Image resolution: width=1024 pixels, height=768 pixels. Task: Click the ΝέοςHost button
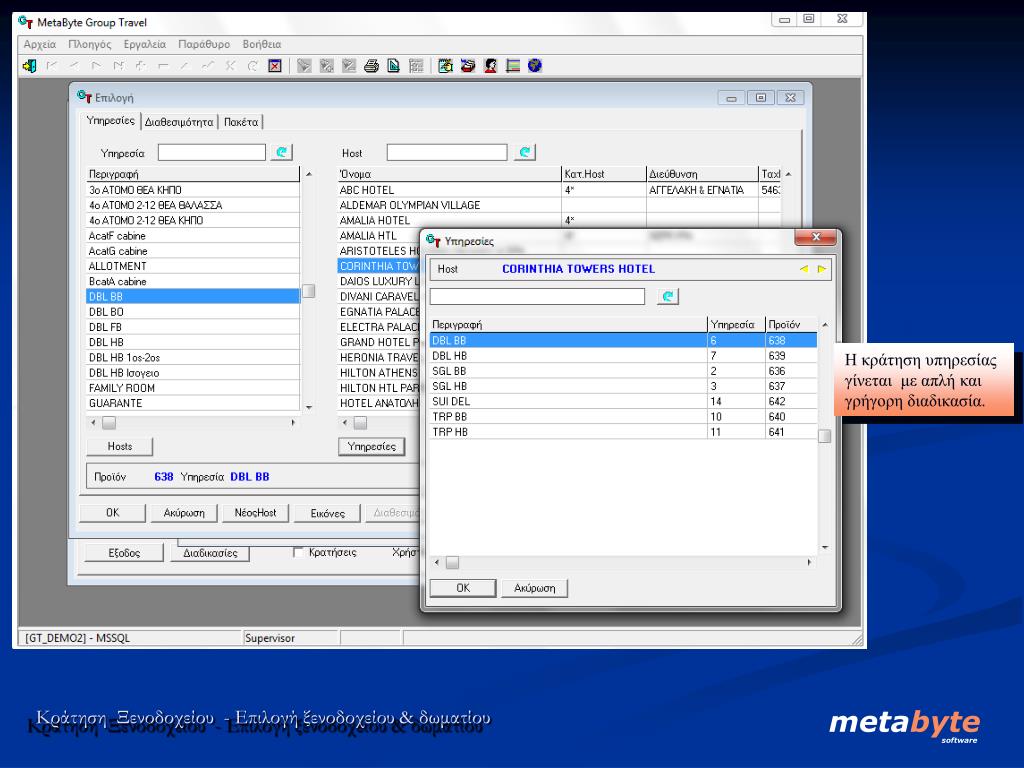click(255, 513)
